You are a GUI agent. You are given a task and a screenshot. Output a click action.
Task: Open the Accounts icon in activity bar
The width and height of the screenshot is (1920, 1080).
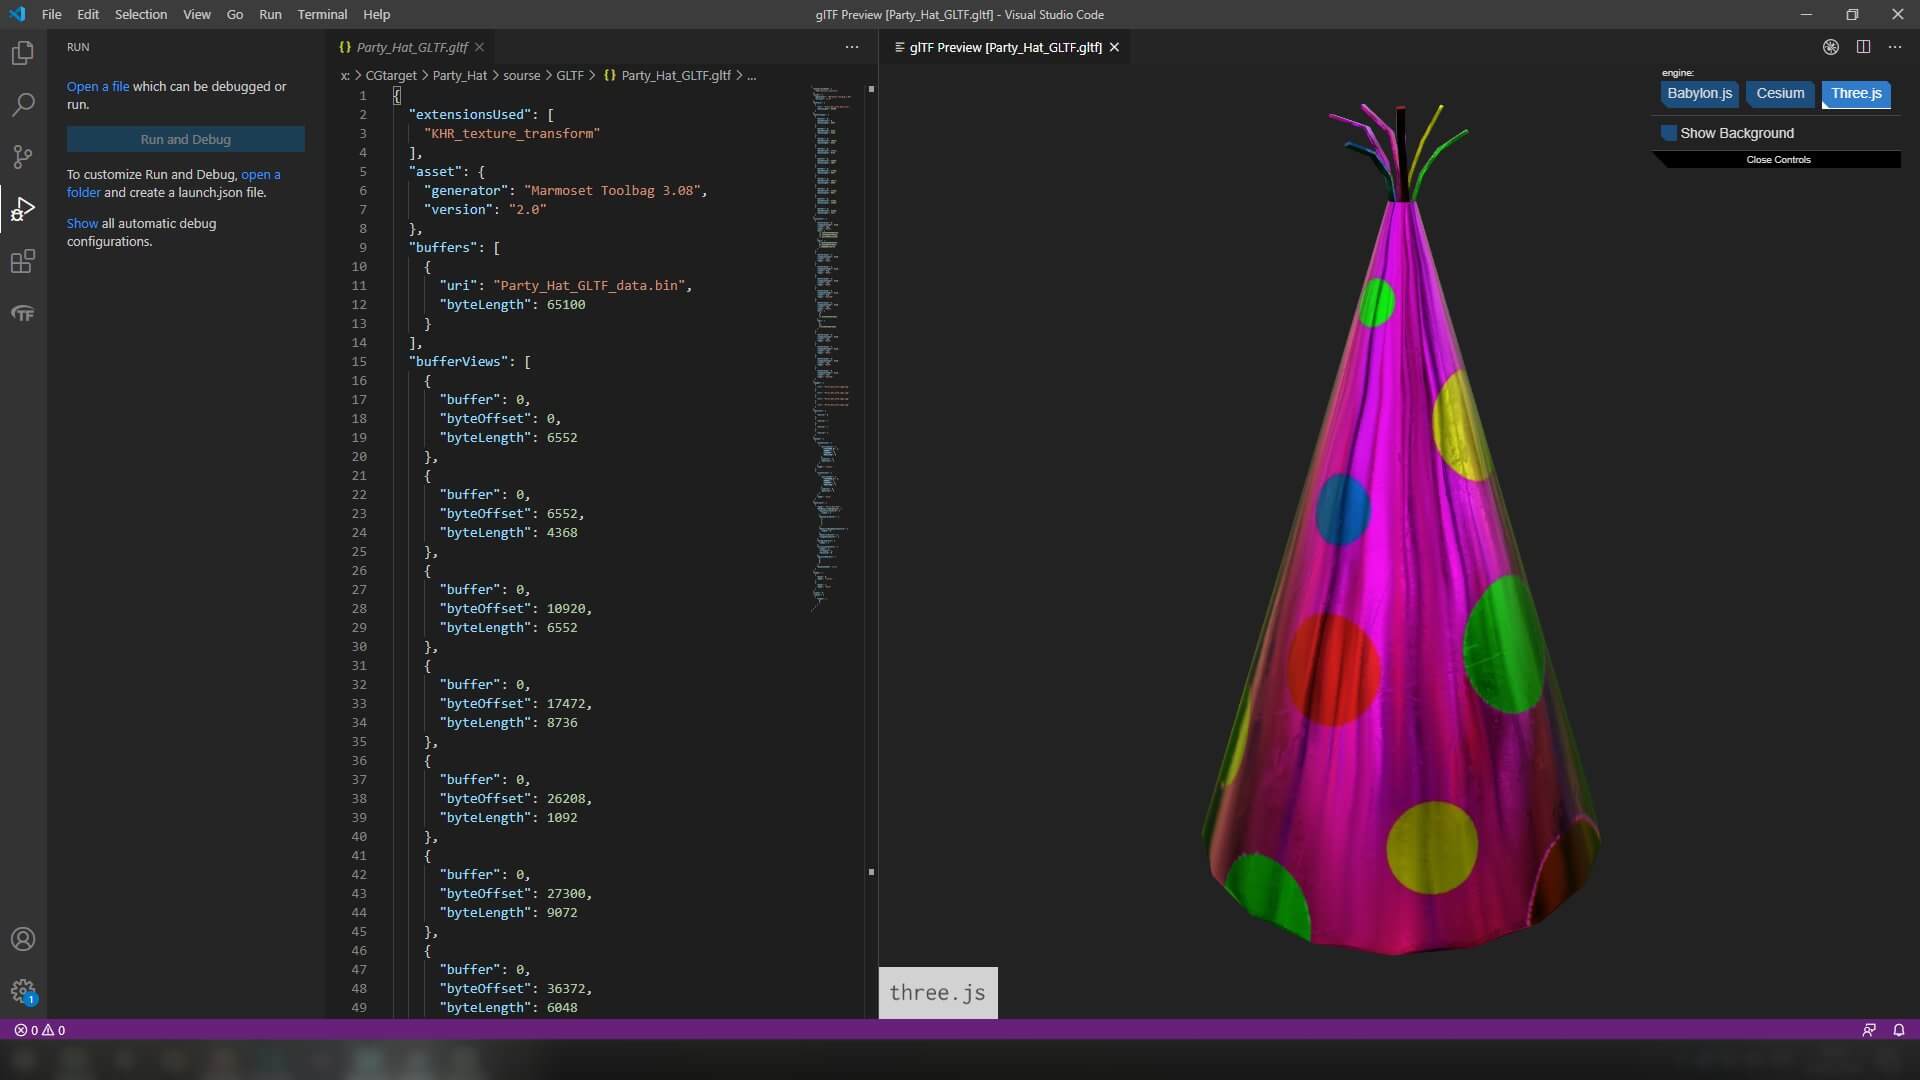point(22,939)
